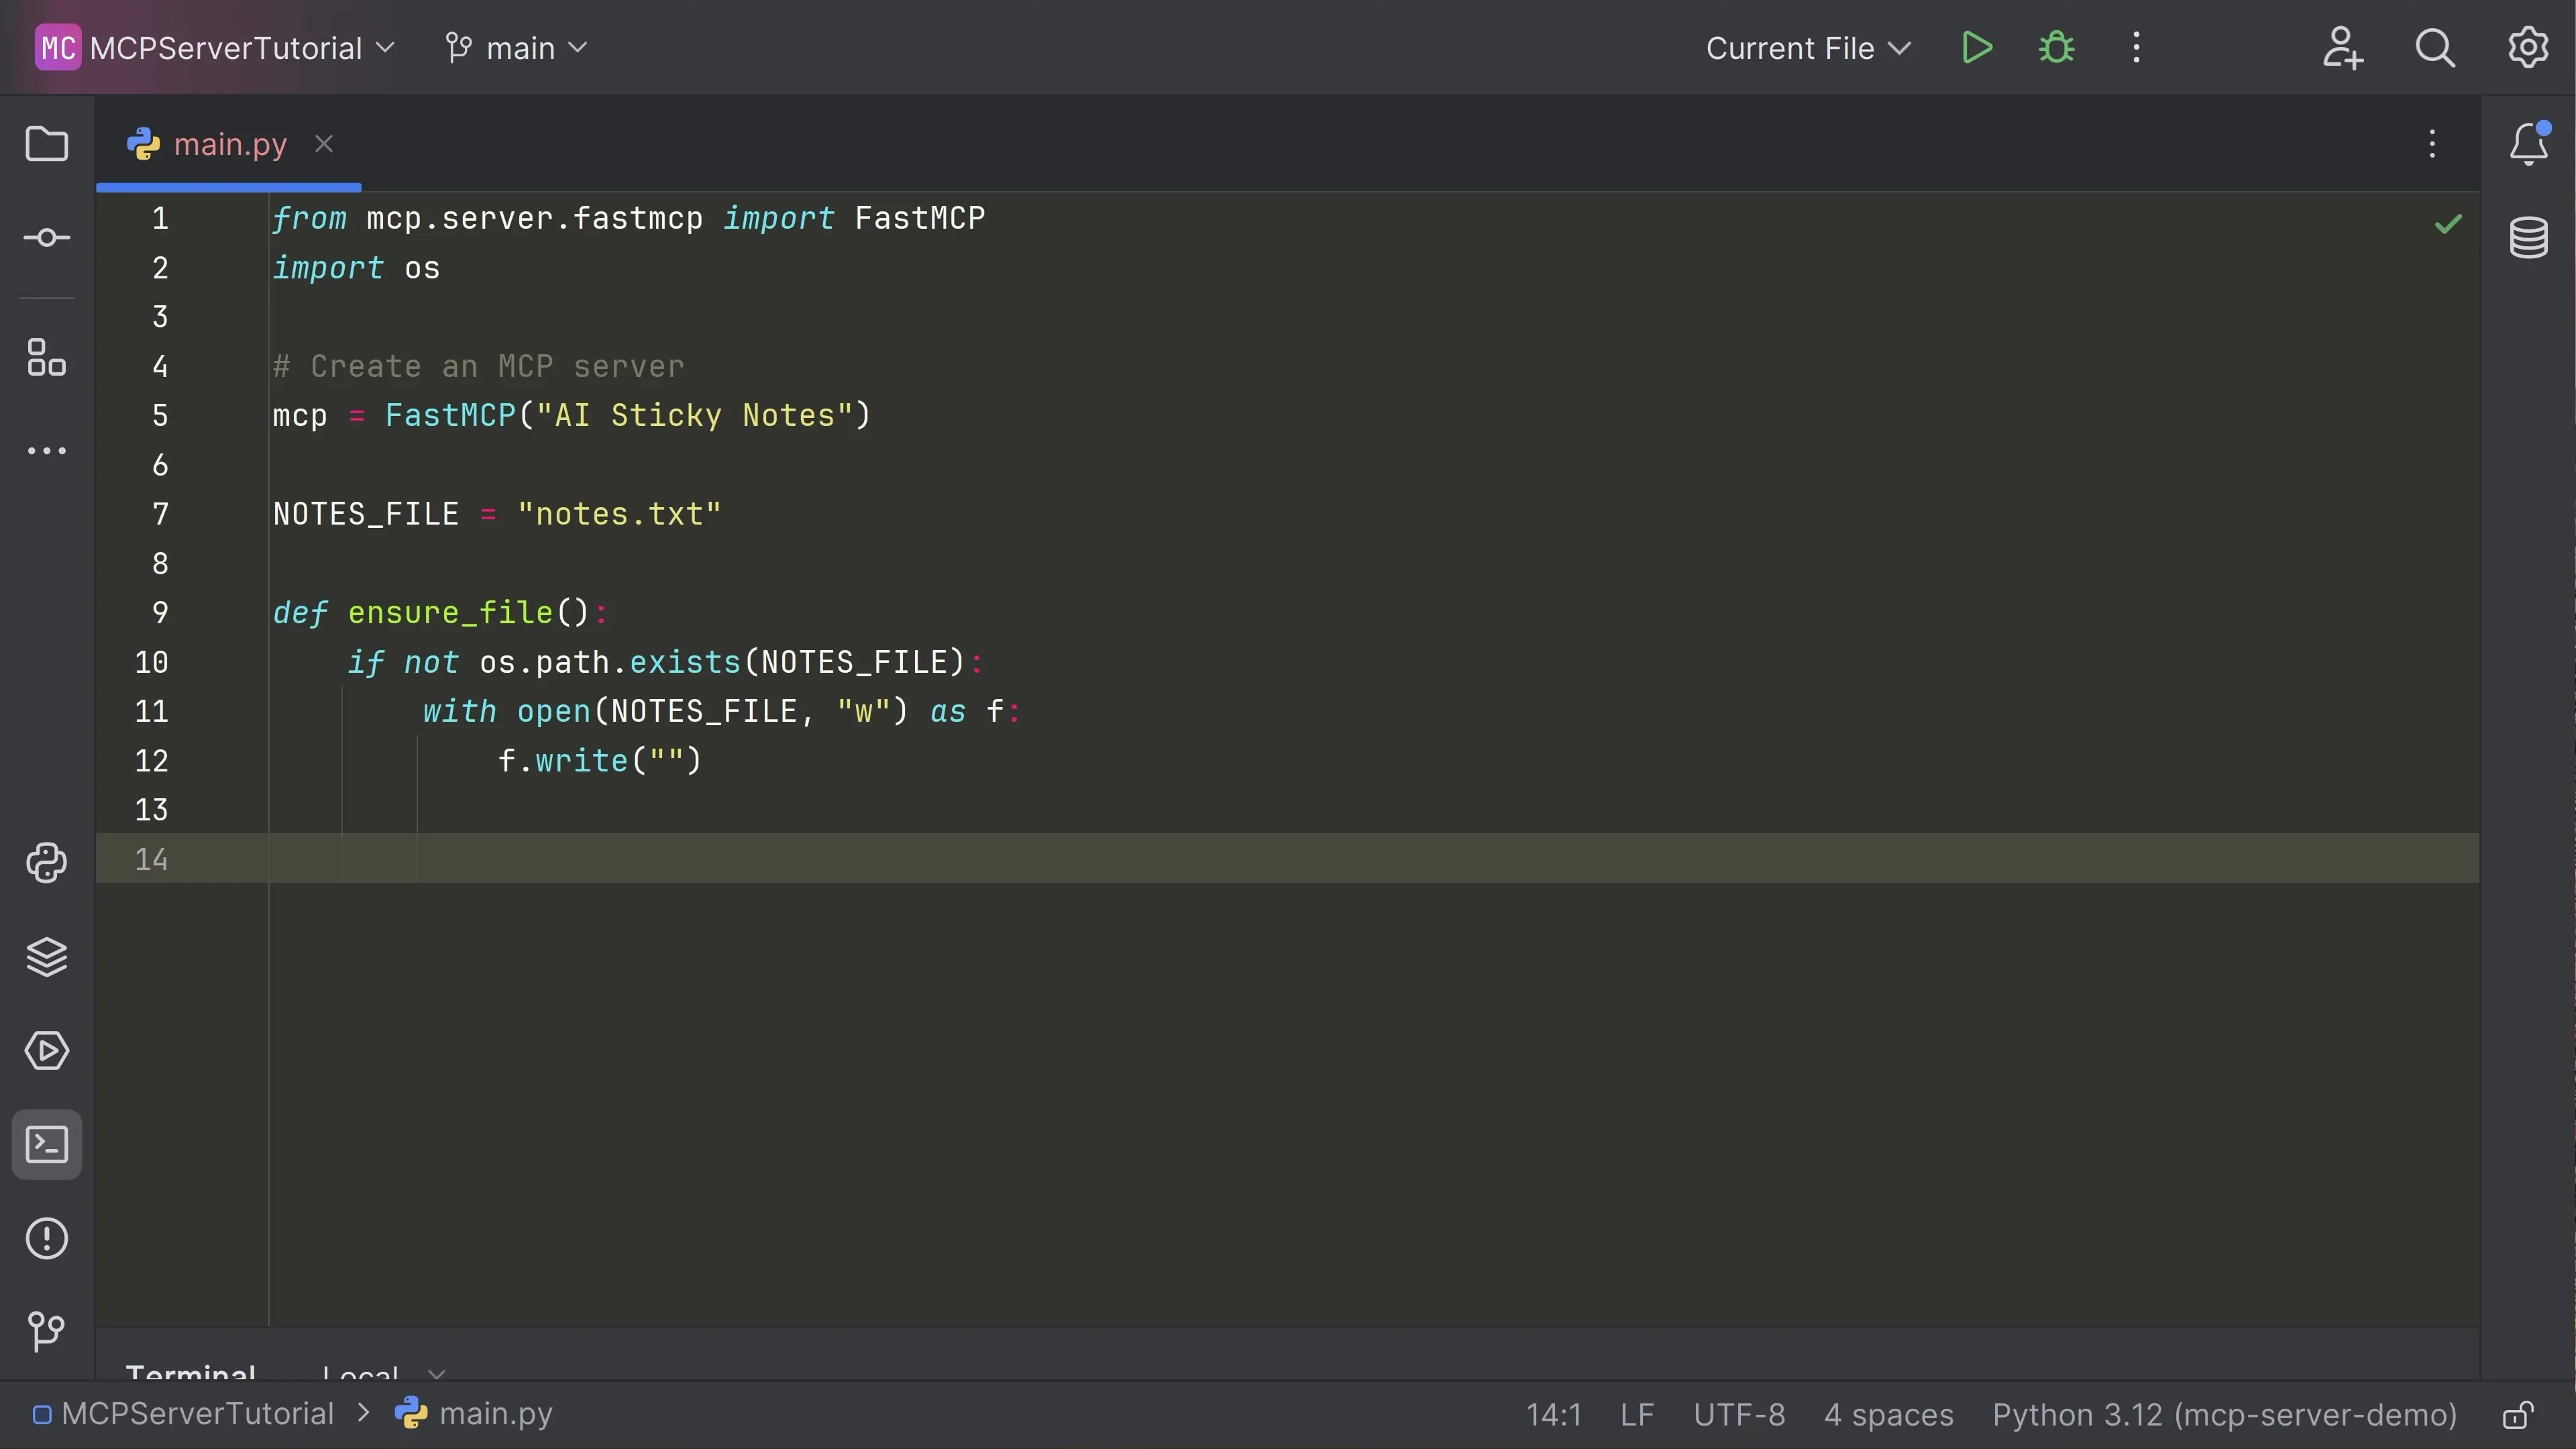Open the Commit tool window
The image size is (2576, 1449).
point(47,237)
